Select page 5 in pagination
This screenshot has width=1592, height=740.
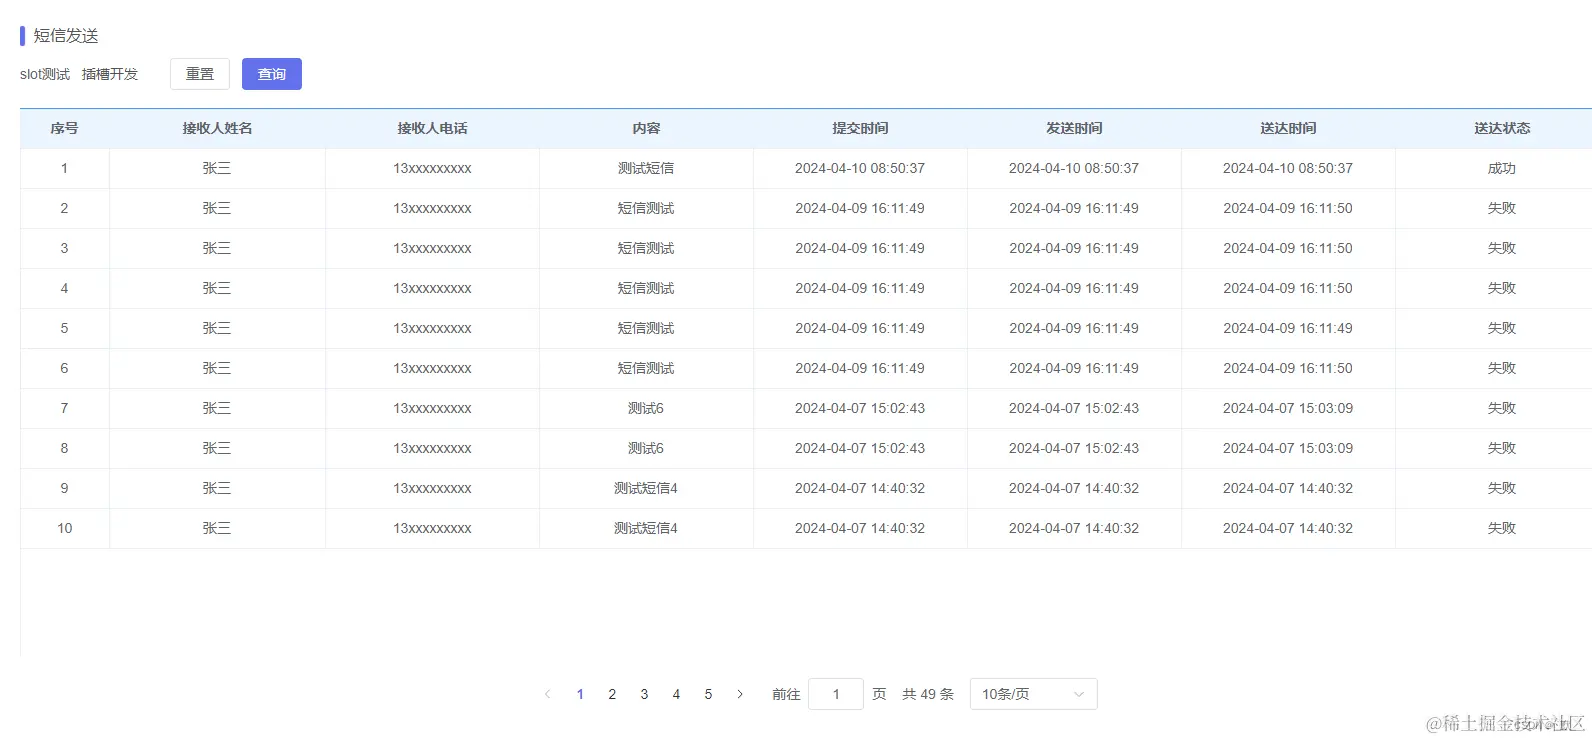pyautogui.click(x=708, y=694)
